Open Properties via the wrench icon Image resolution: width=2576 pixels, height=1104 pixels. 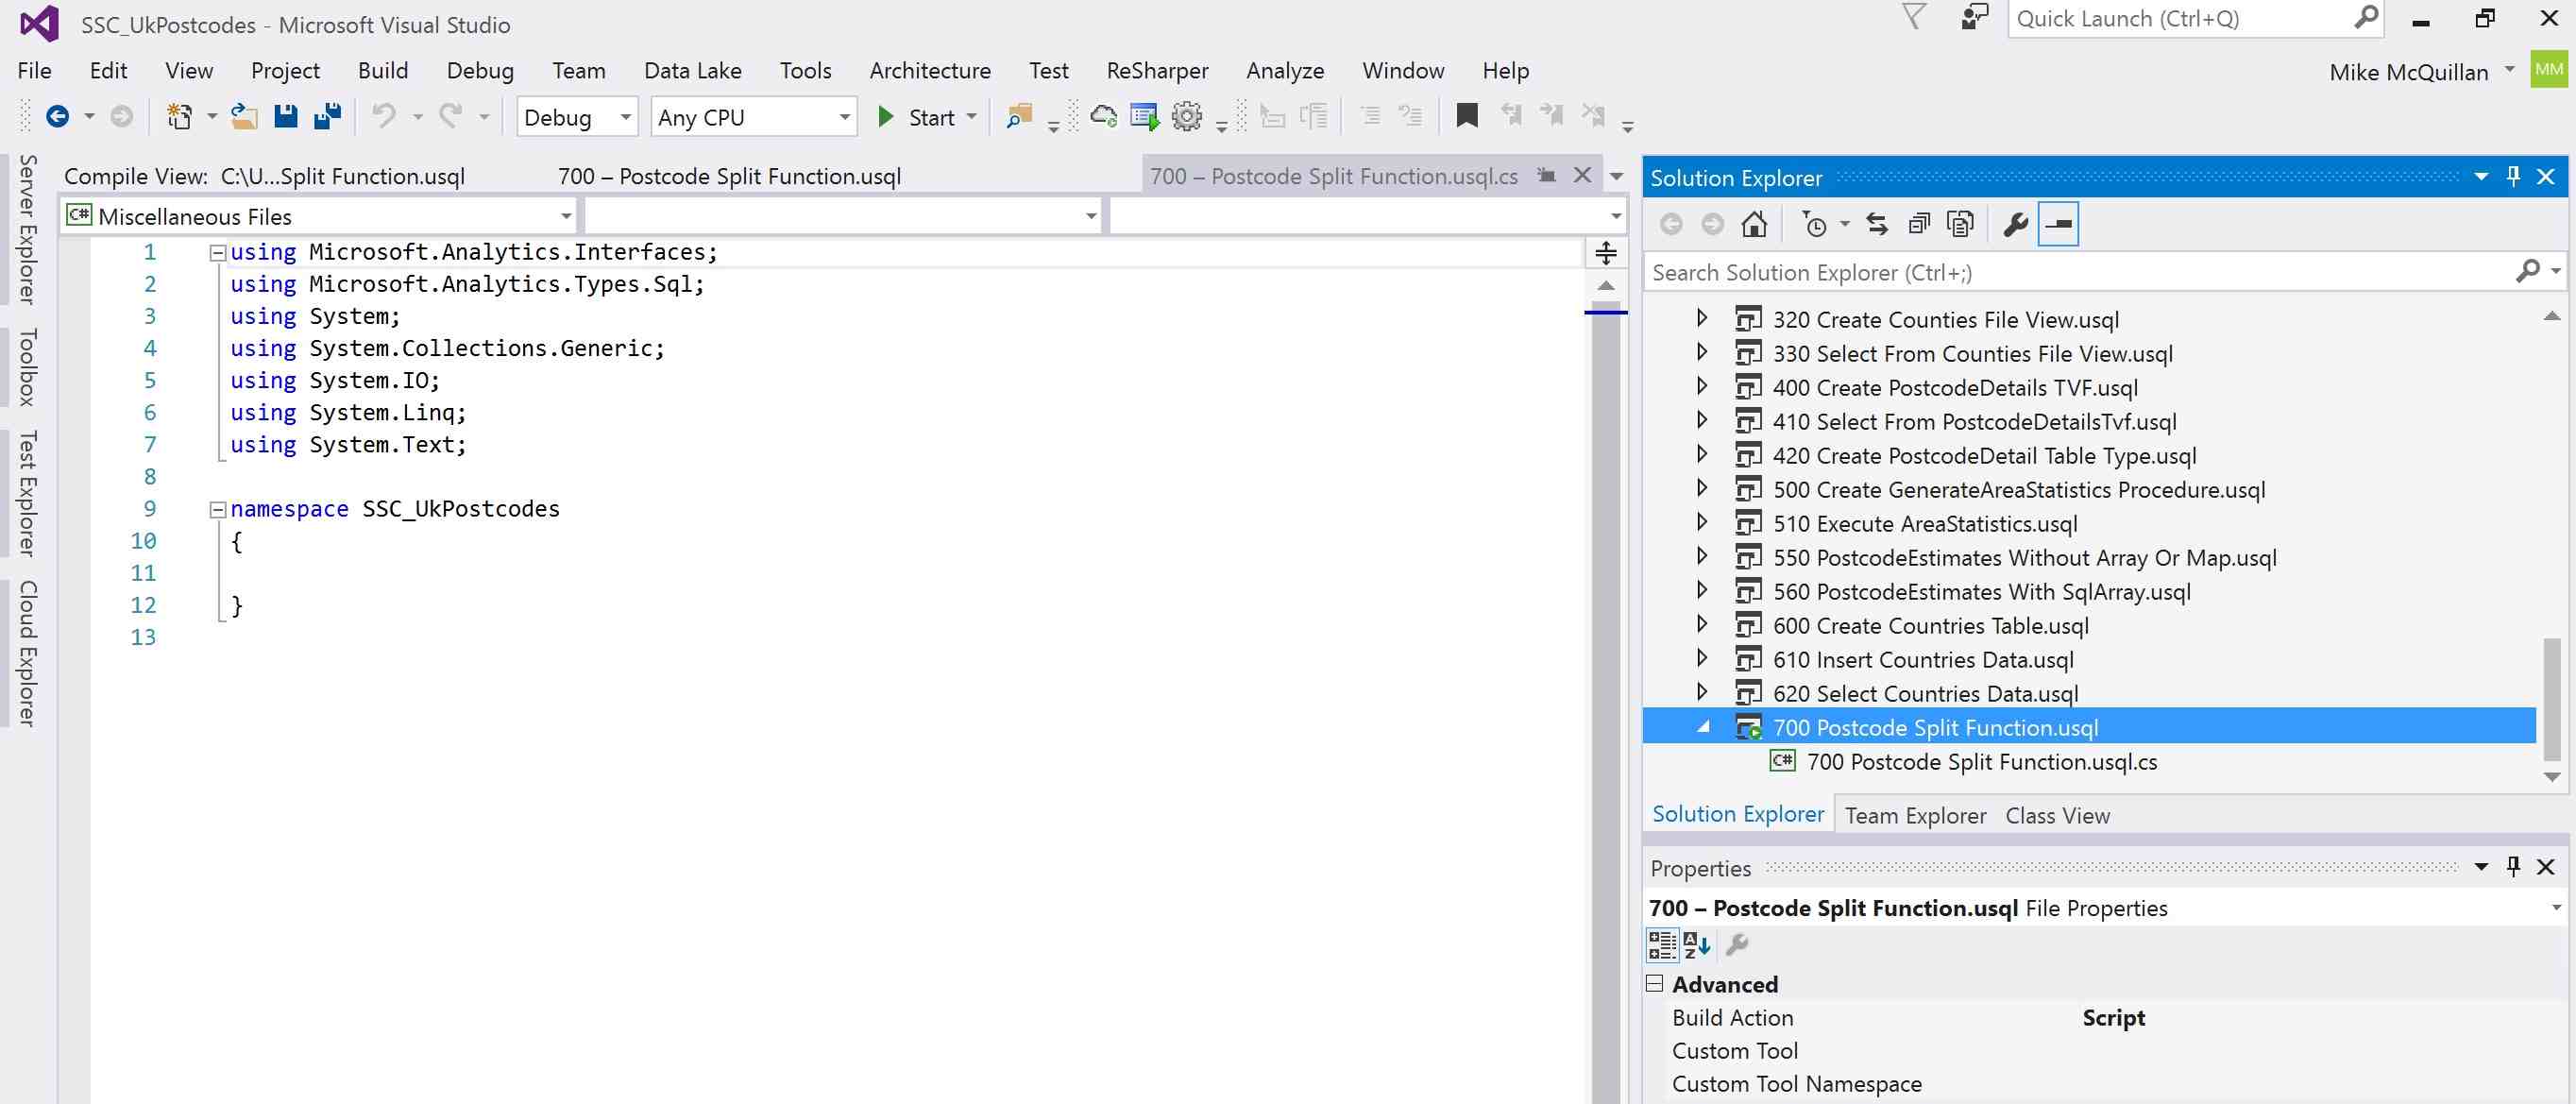coord(2015,224)
